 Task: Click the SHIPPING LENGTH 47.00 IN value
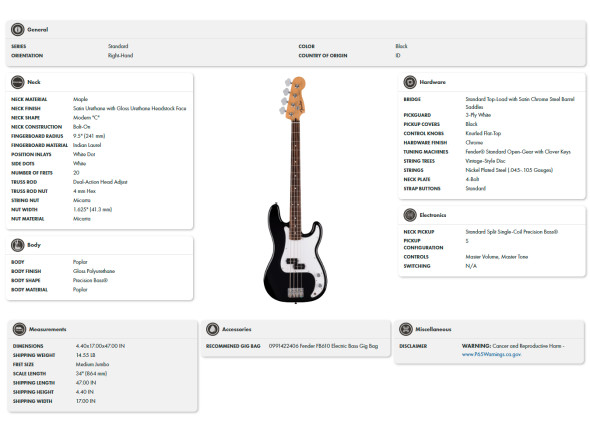click(x=86, y=382)
